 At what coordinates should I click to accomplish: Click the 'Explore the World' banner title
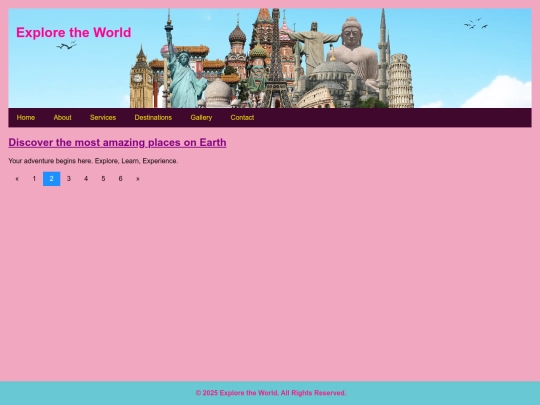click(74, 33)
